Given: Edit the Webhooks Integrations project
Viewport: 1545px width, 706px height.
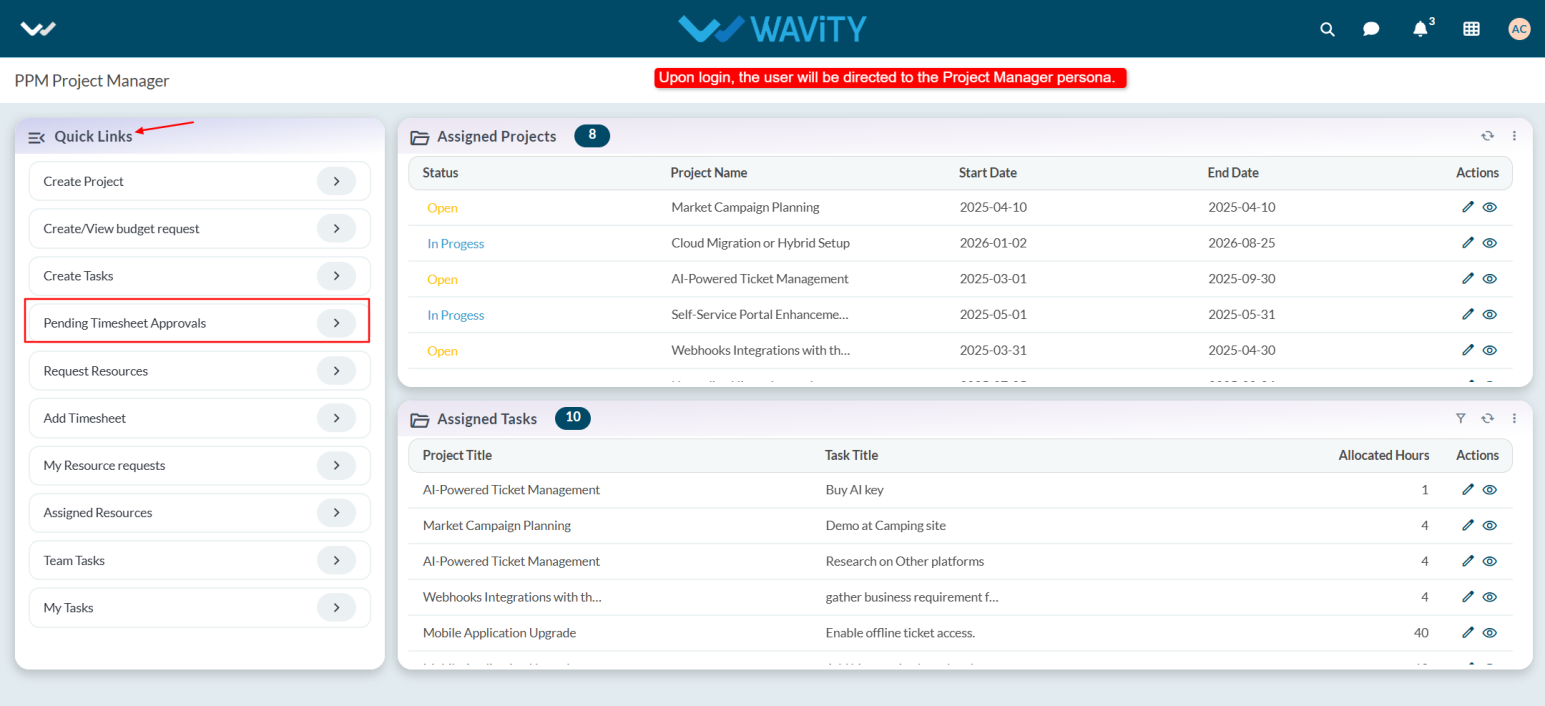Looking at the screenshot, I should pyautogui.click(x=1467, y=350).
